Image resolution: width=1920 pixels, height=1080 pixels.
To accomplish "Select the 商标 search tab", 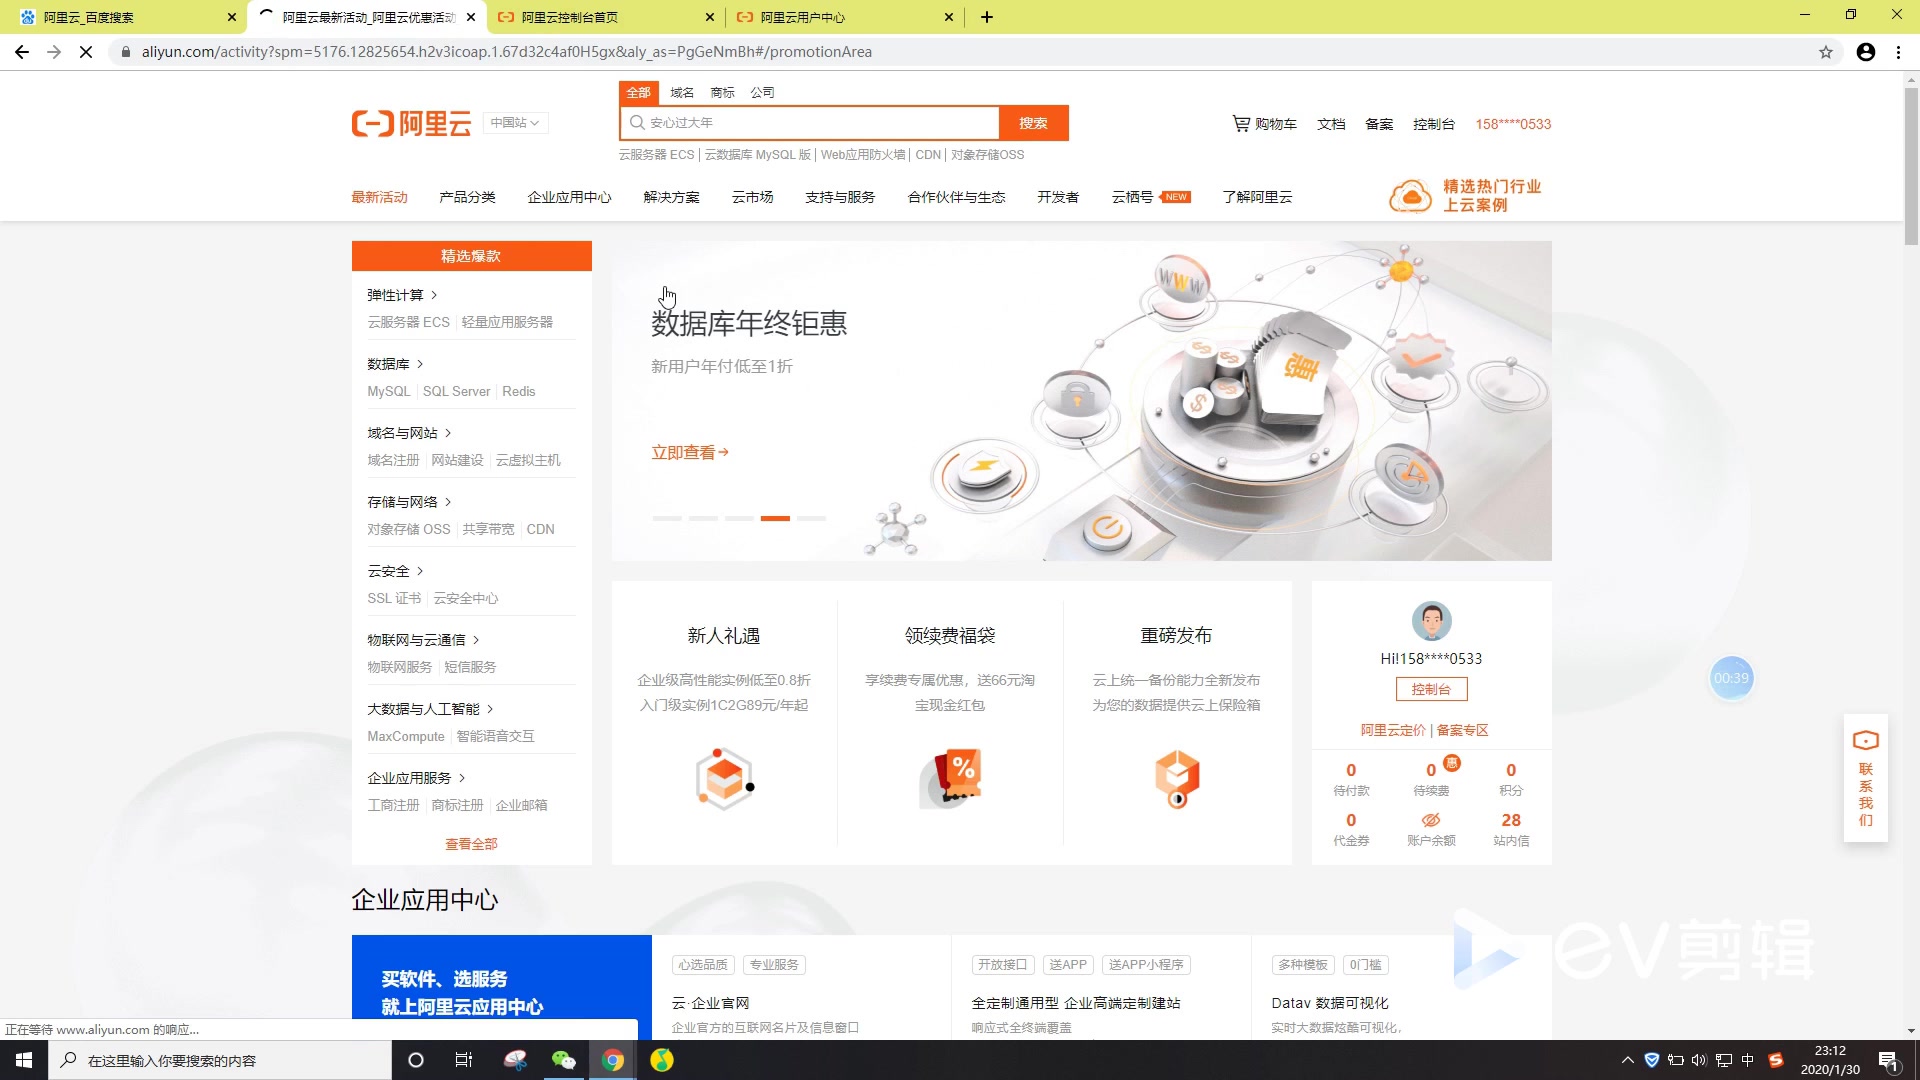I will (x=722, y=92).
